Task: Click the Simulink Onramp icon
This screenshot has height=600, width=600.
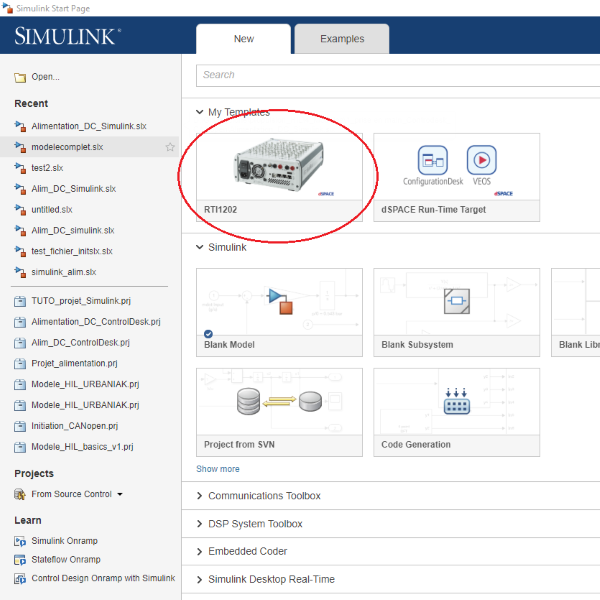Action: click(x=20, y=541)
